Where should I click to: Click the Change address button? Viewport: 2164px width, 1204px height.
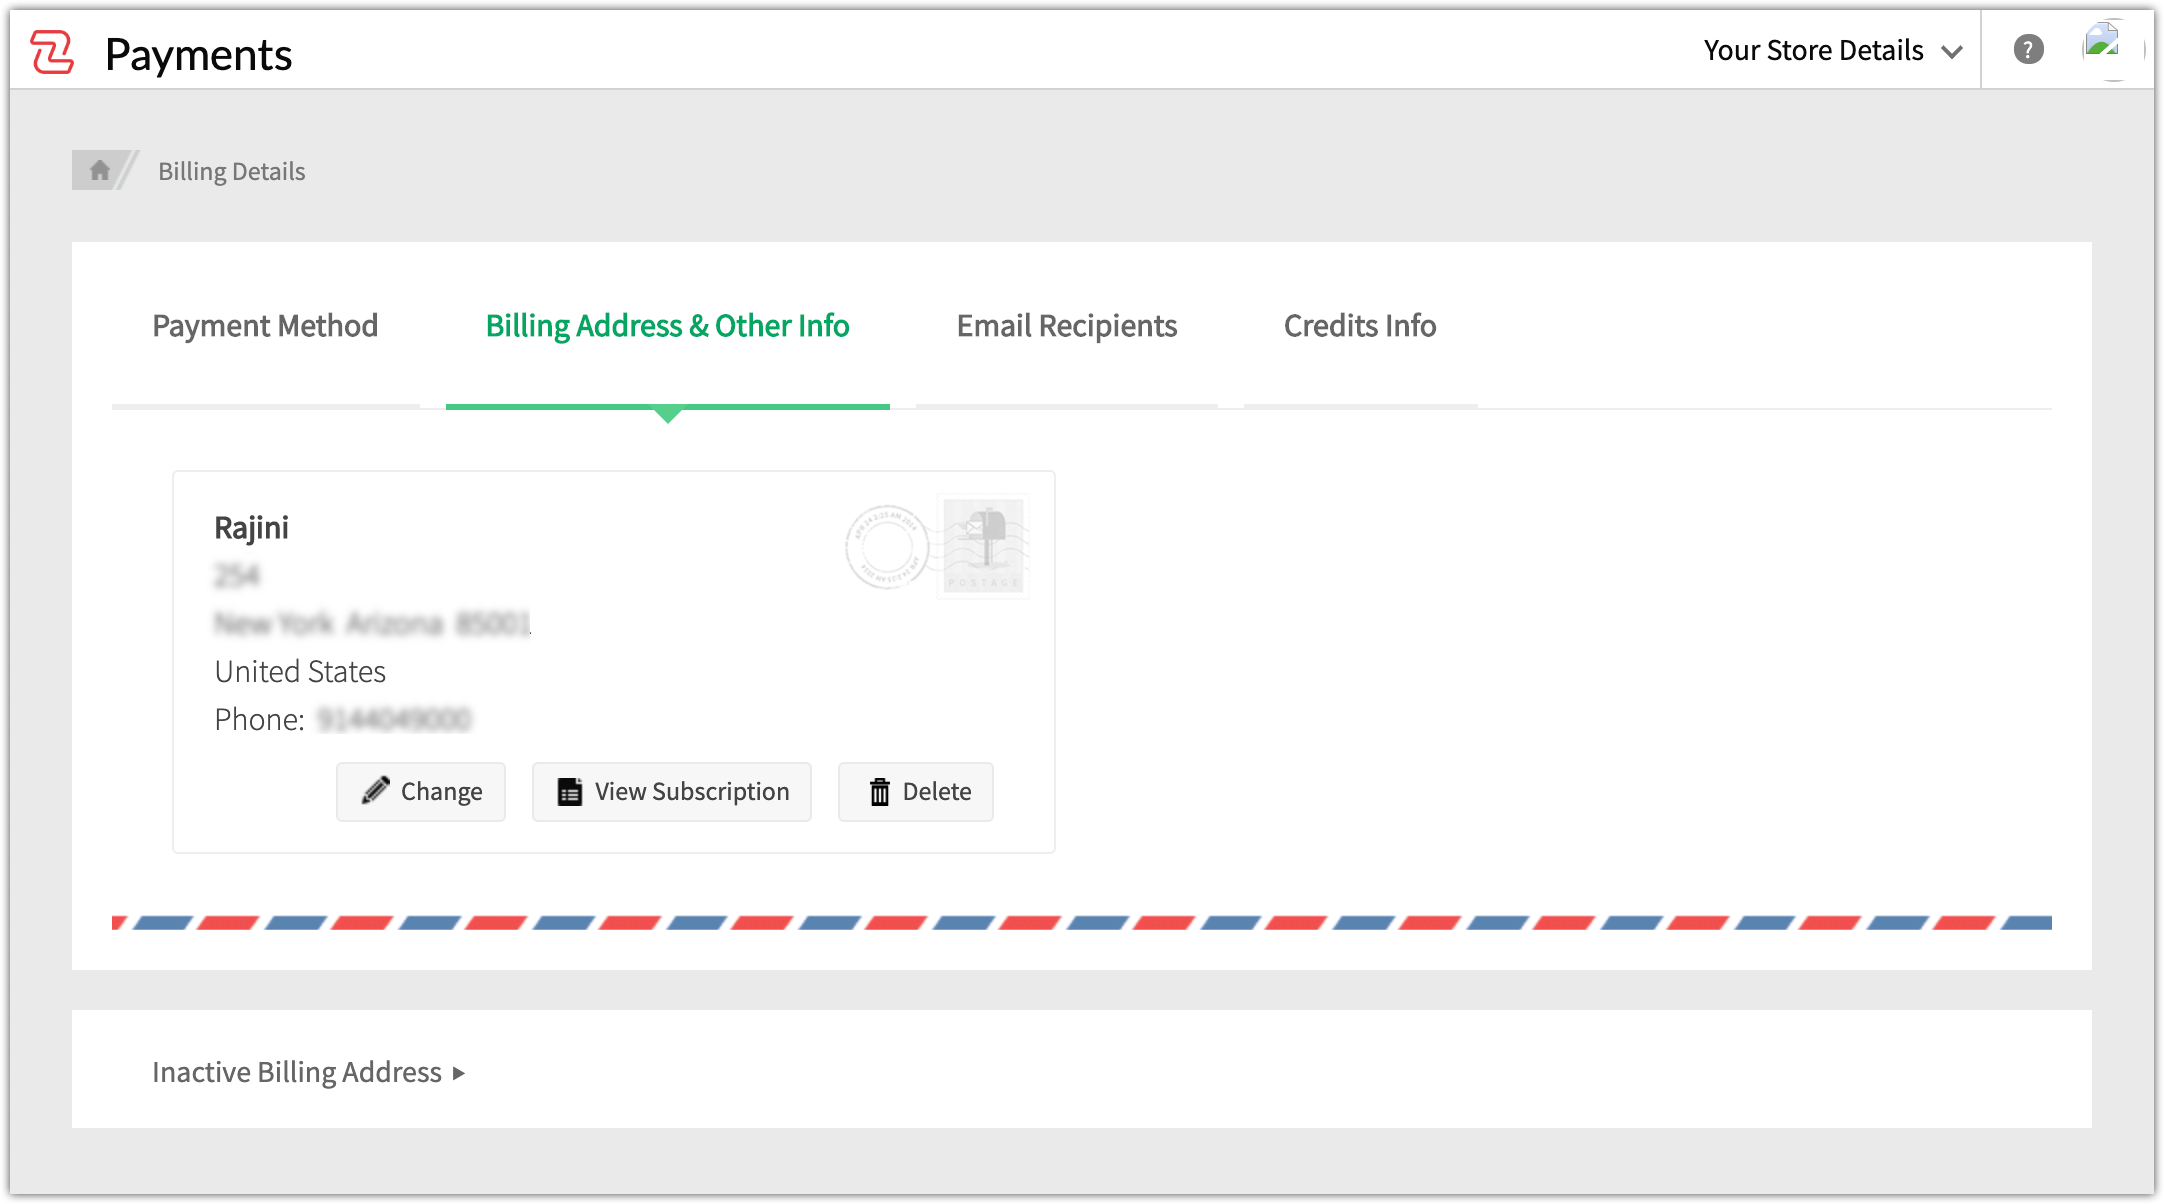421,792
